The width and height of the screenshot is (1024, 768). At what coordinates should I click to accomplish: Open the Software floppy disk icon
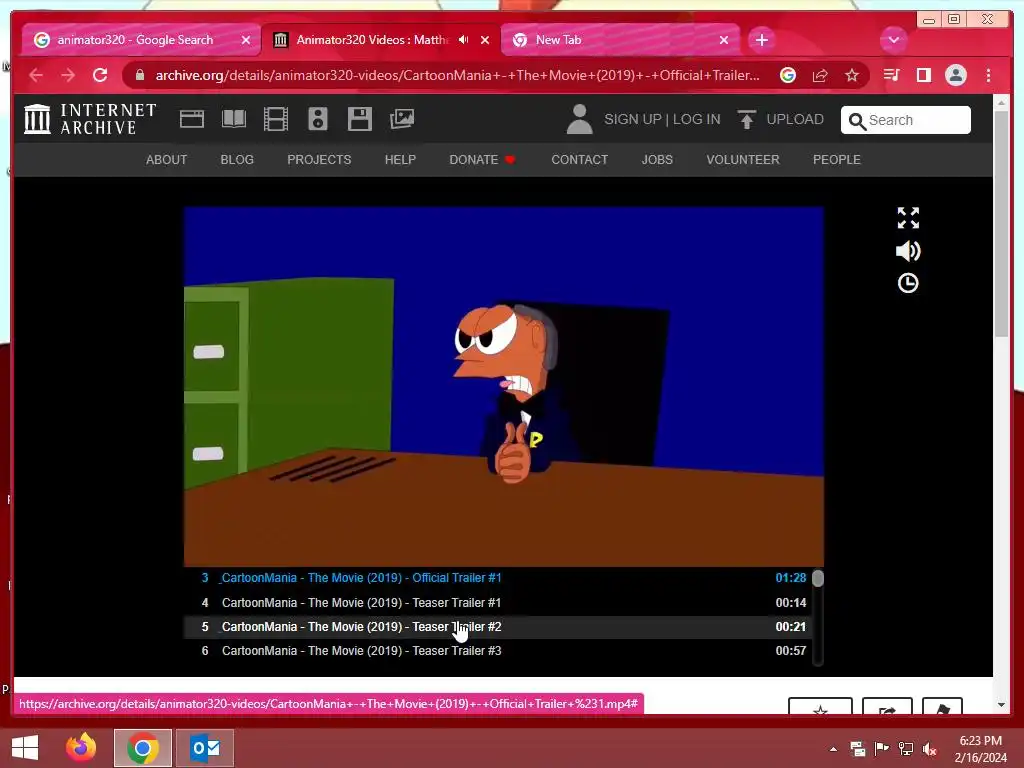[x=359, y=119]
